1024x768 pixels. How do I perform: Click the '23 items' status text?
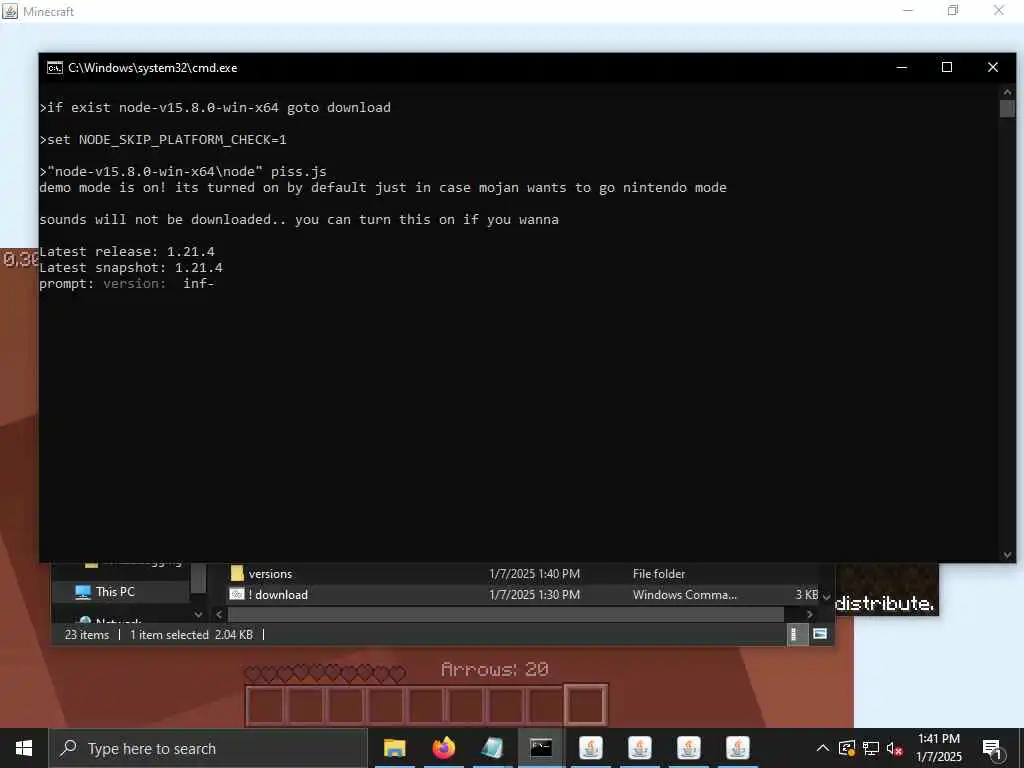point(87,635)
